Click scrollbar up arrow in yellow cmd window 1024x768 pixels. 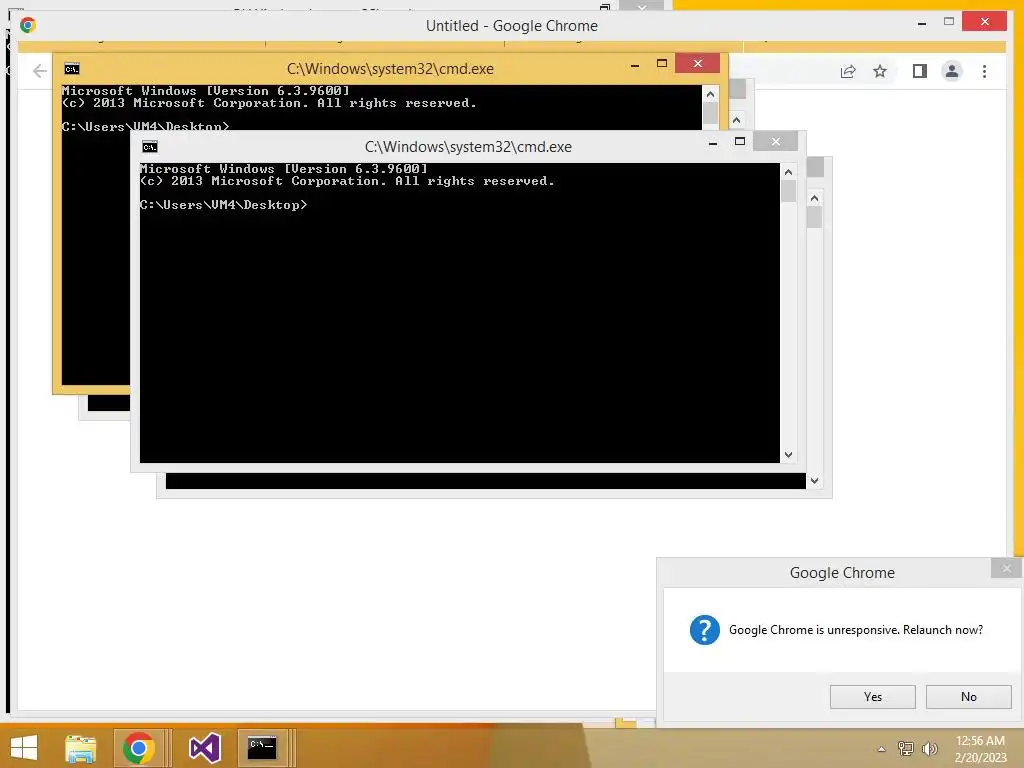click(x=711, y=94)
